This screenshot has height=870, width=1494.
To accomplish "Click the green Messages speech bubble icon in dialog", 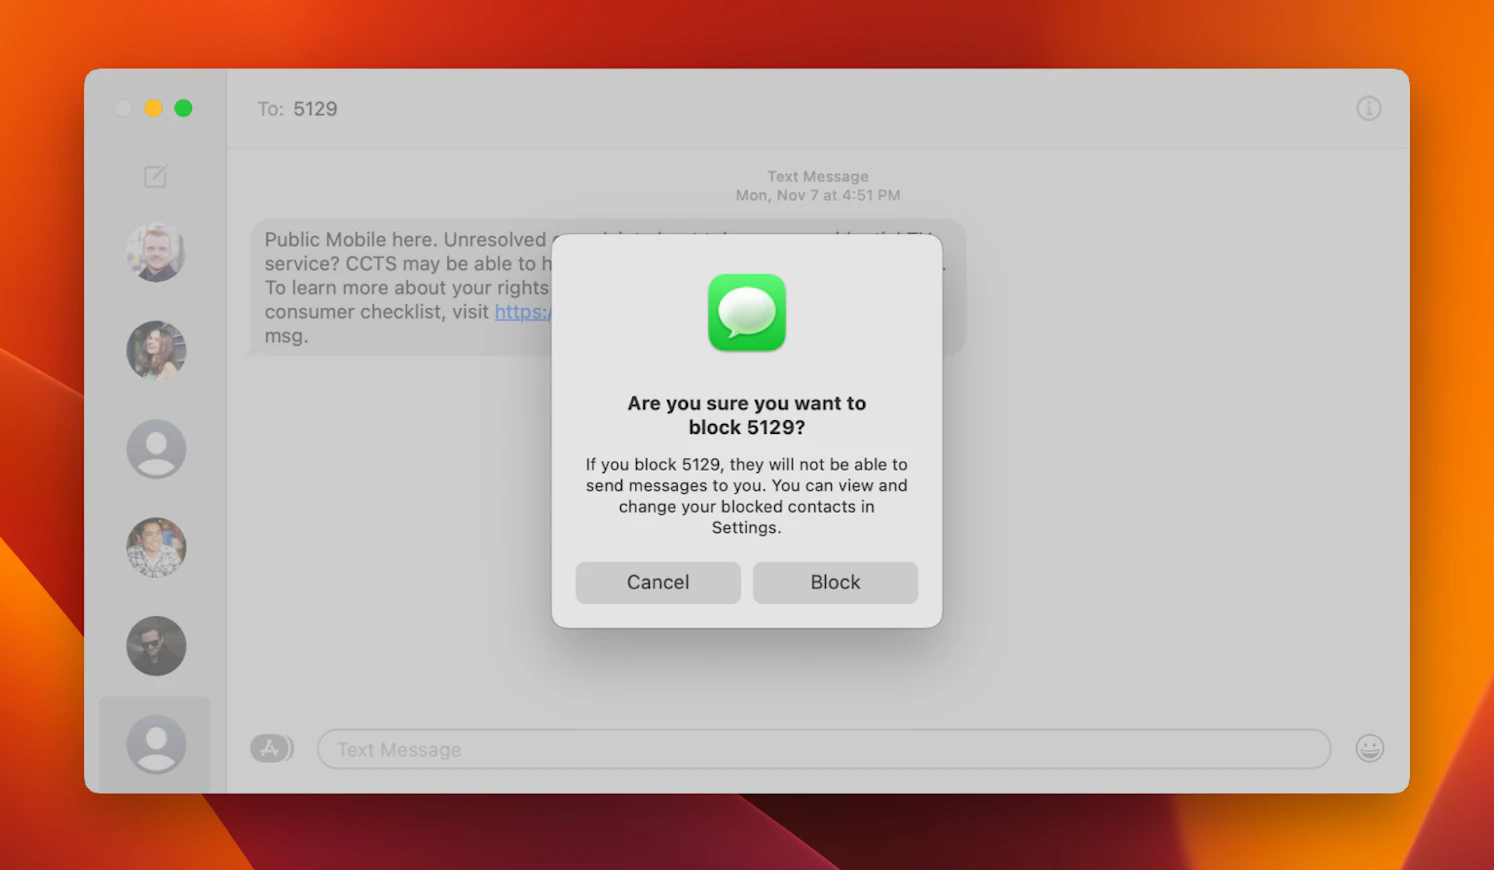I will tap(746, 313).
